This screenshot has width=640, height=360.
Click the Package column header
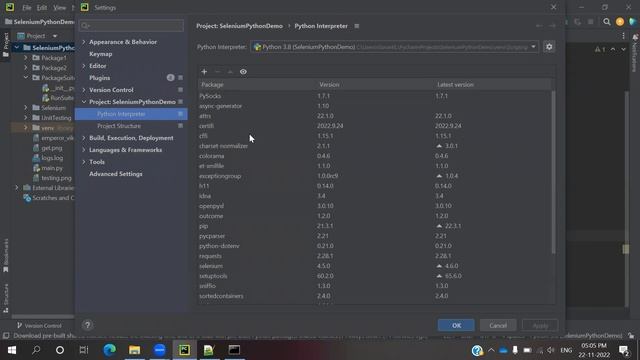(257, 84)
